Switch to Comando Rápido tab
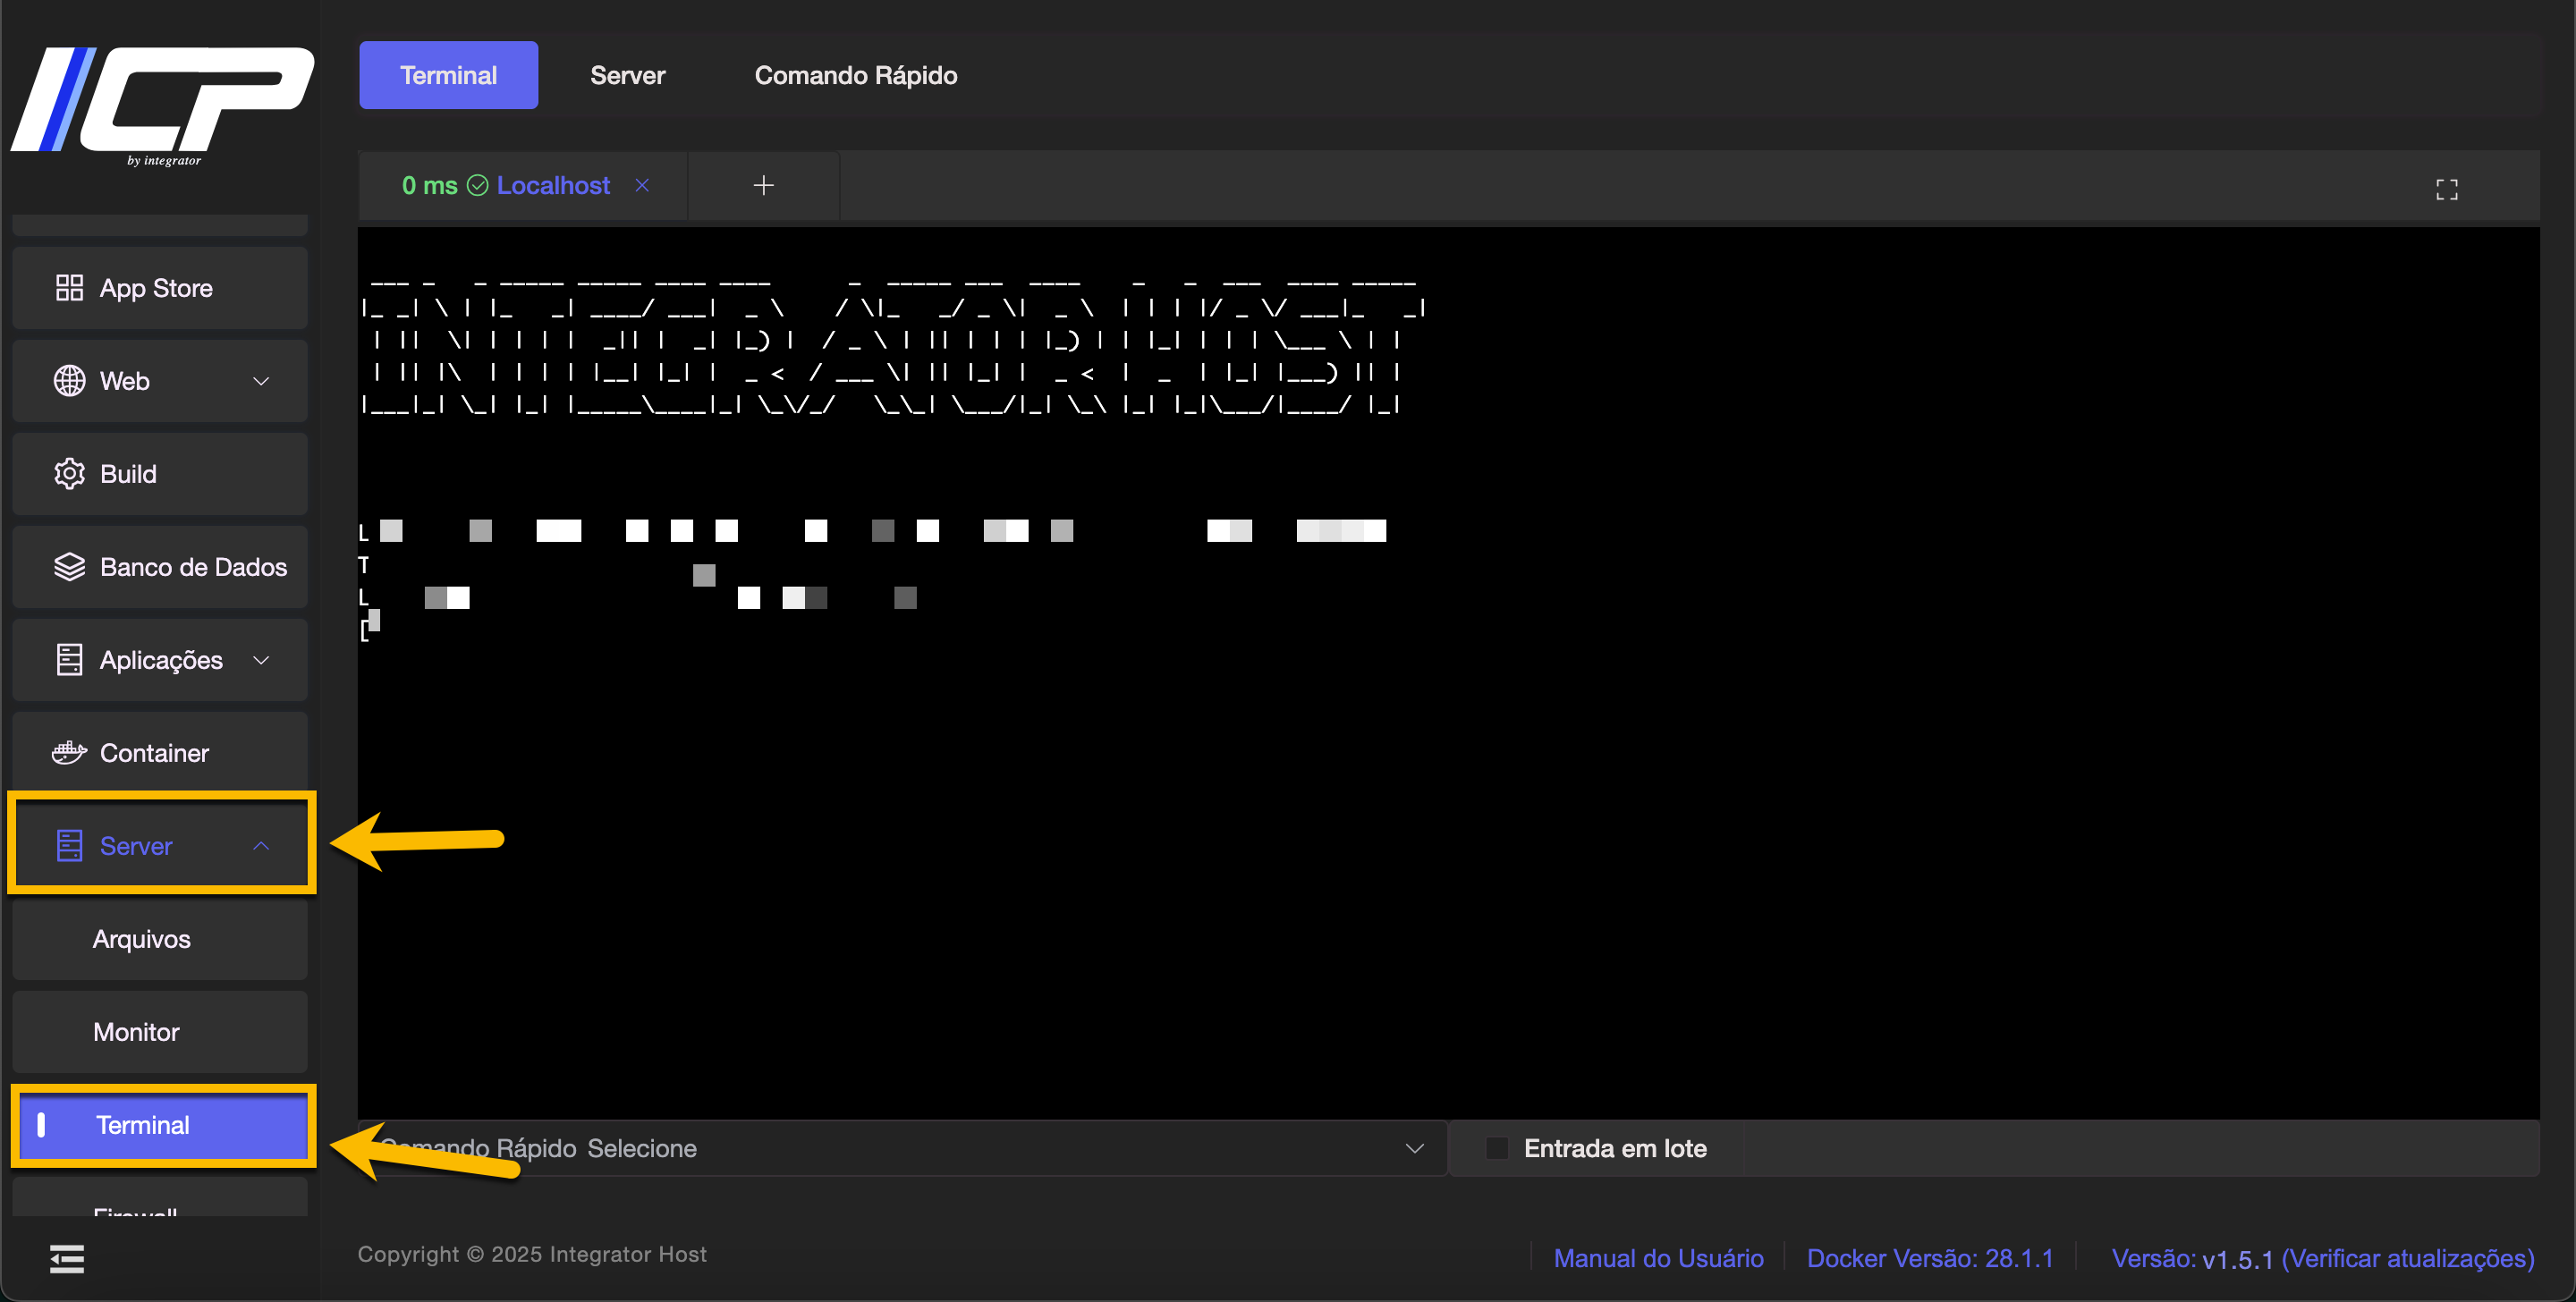Screen dimensions: 2576x1302 click(x=855, y=75)
